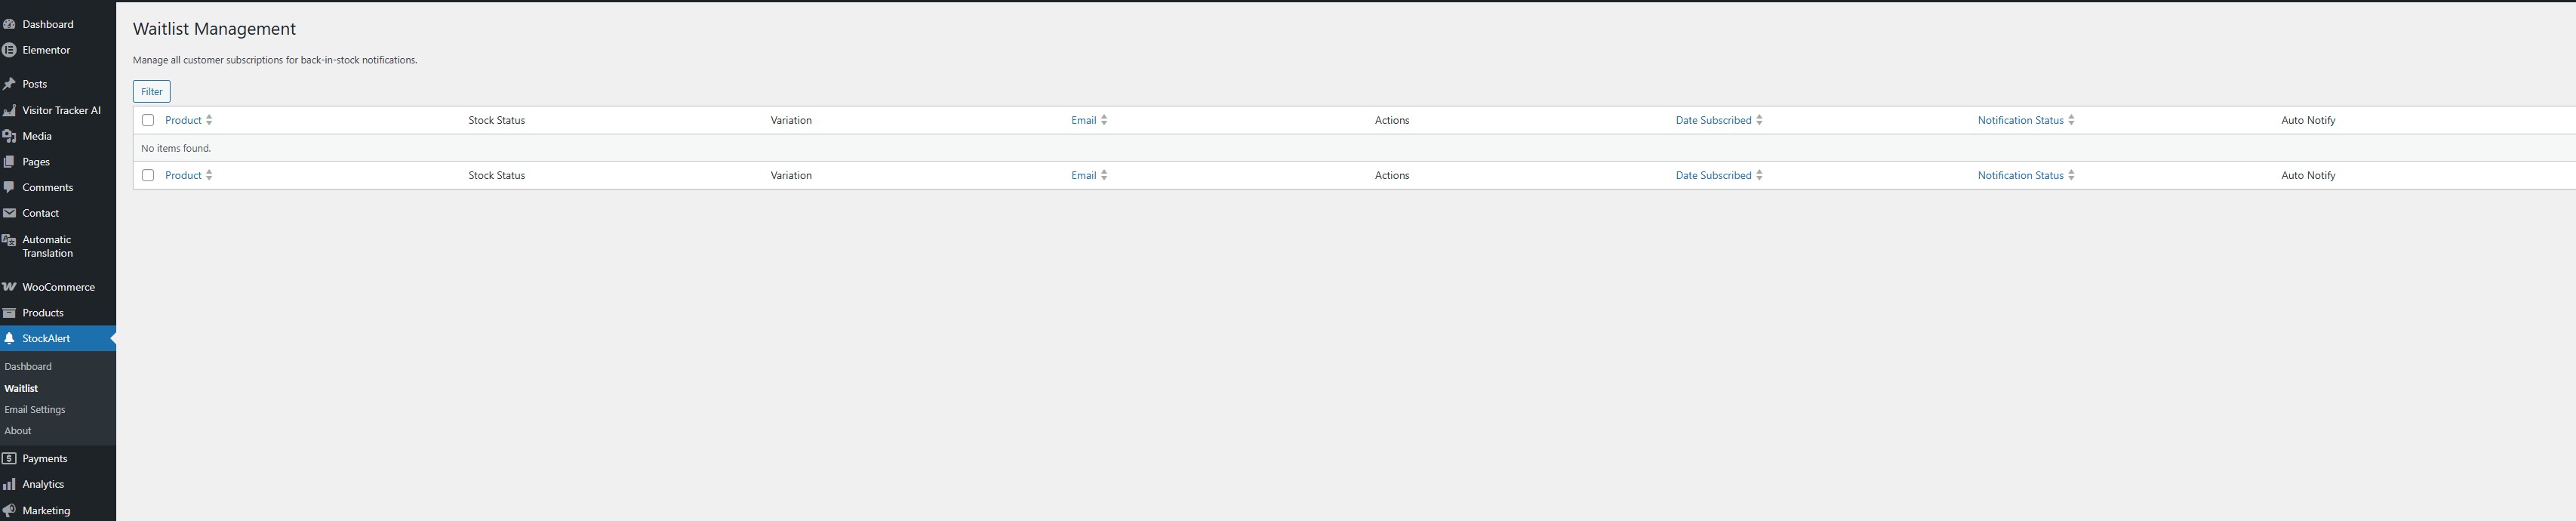The image size is (2576, 521).
Task: Select the StockAlert menu item
Action: (58, 339)
